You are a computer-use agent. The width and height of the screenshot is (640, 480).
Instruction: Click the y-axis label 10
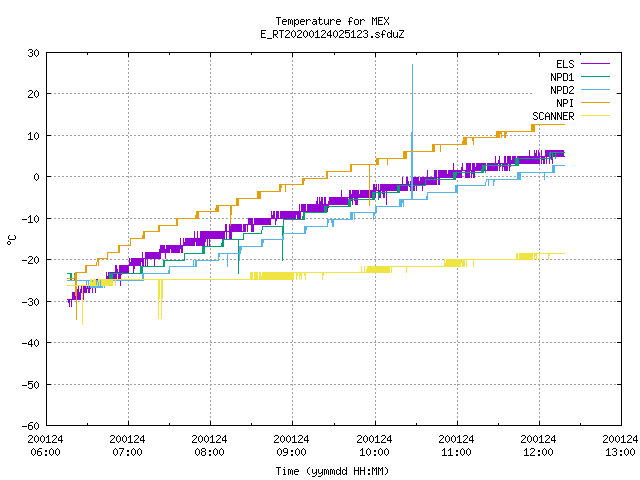coord(33,136)
